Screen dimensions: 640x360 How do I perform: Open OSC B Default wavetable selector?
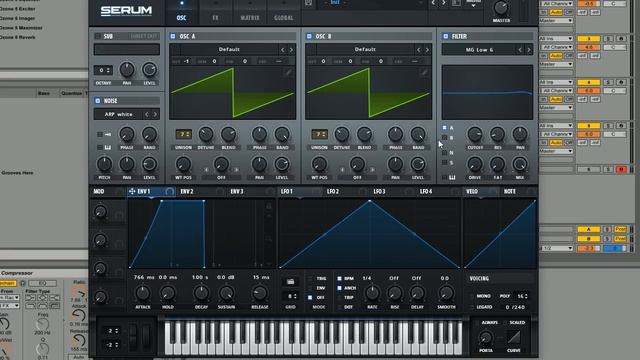(x=365, y=49)
